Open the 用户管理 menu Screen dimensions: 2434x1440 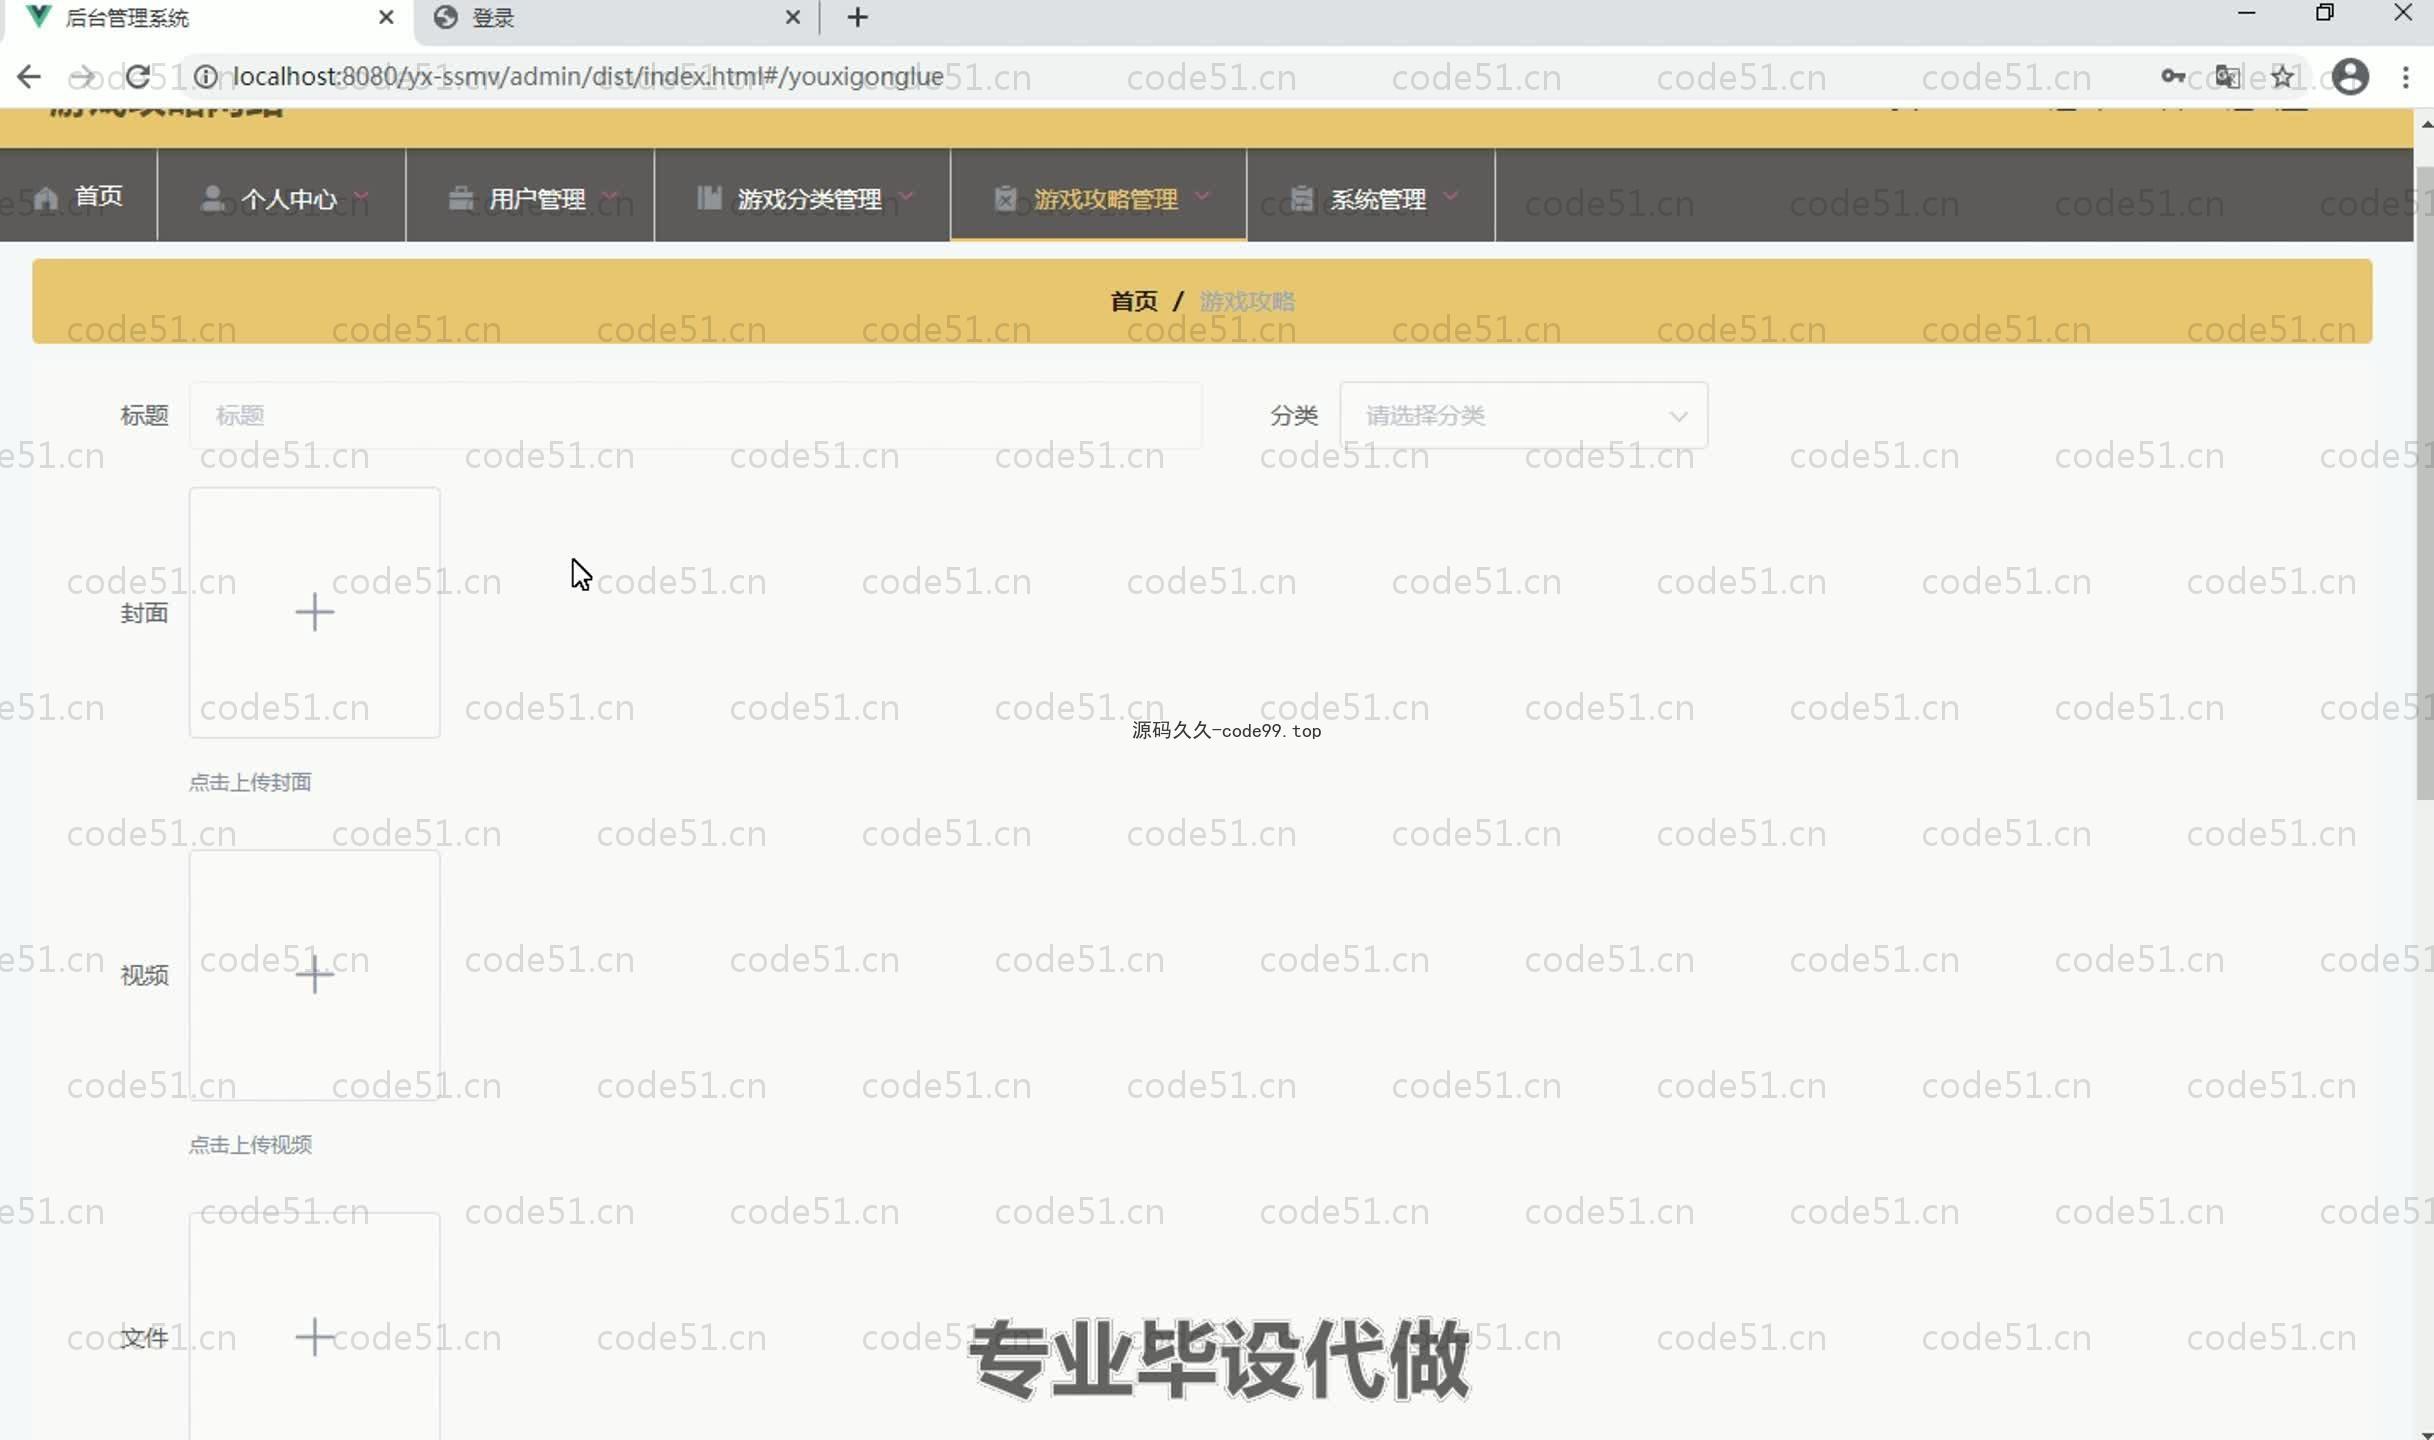[x=530, y=196]
